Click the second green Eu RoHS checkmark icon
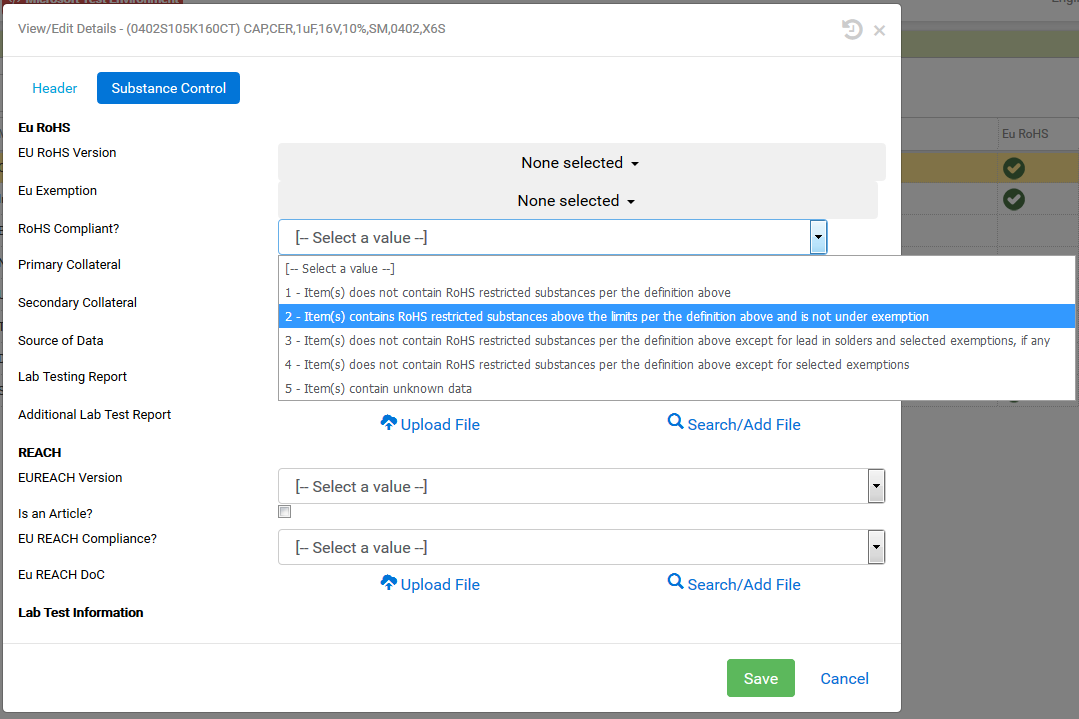Viewport: 1079px width, 719px height. (x=1014, y=199)
